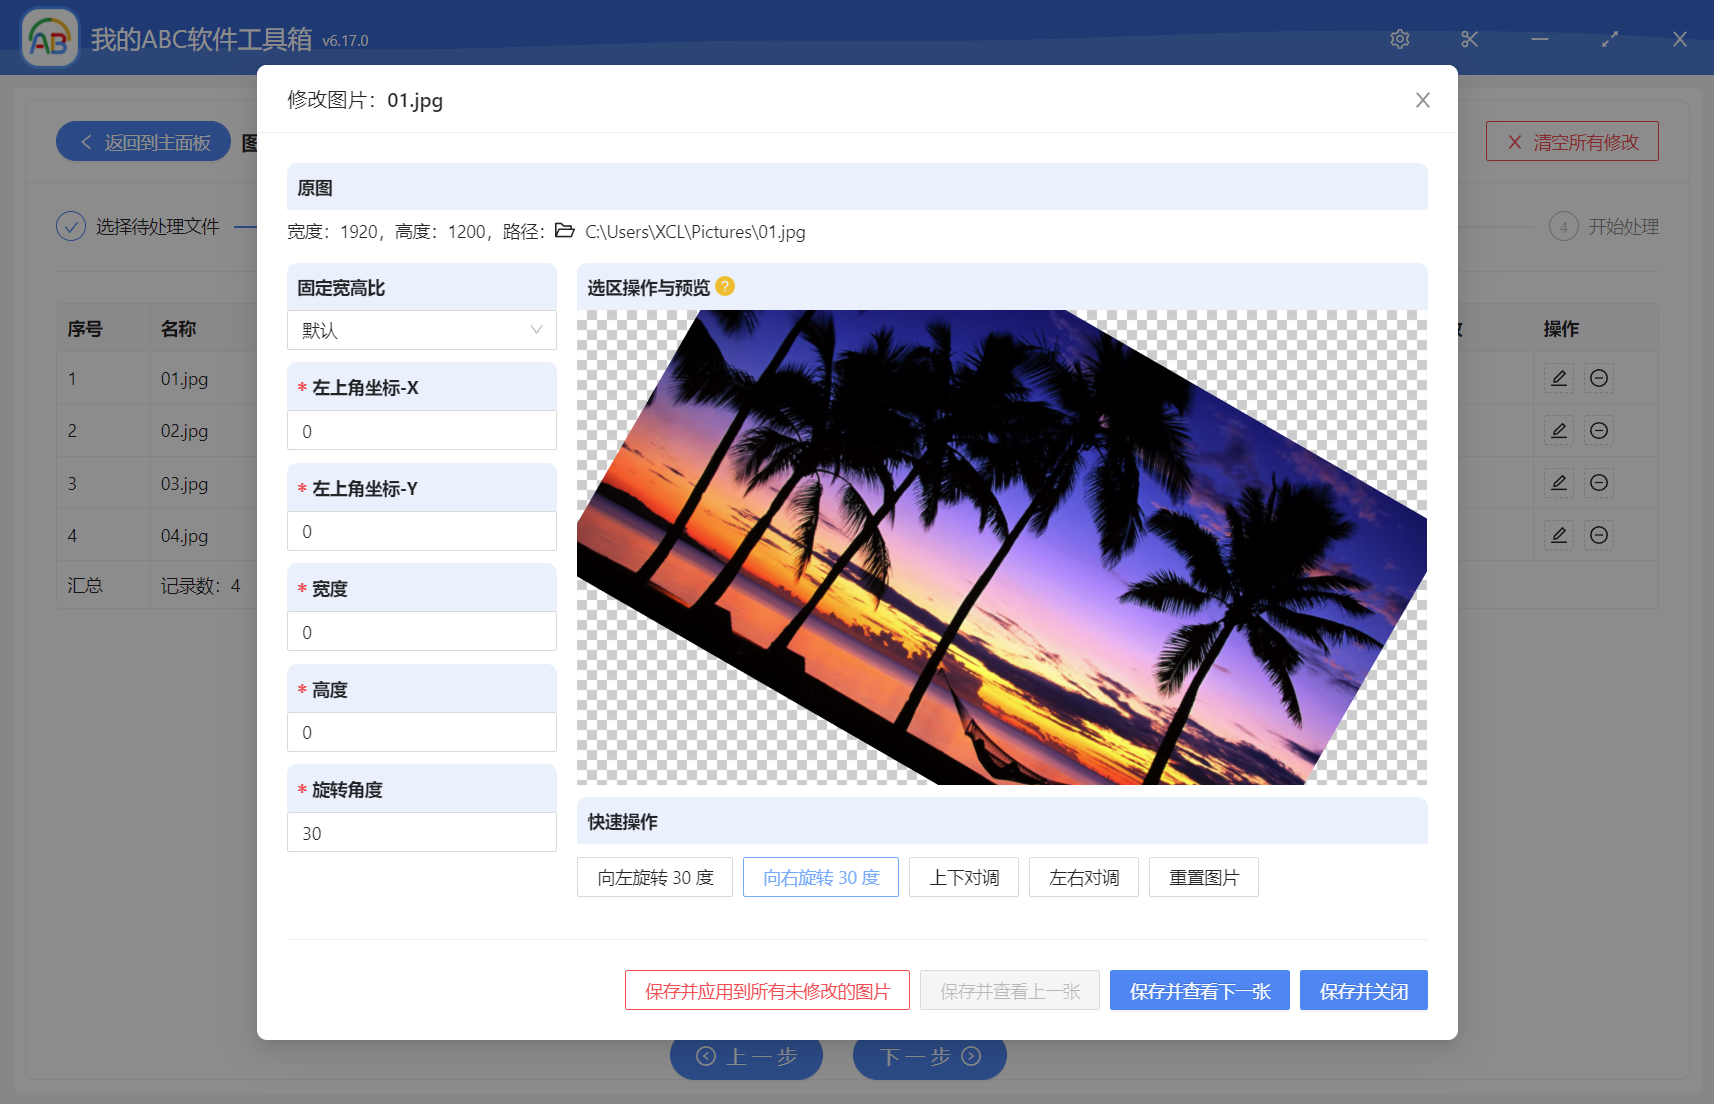Click the 下一步 button at bottom
The width and height of the screenshot is (1714, 1104).
[x=930, y=1057]
